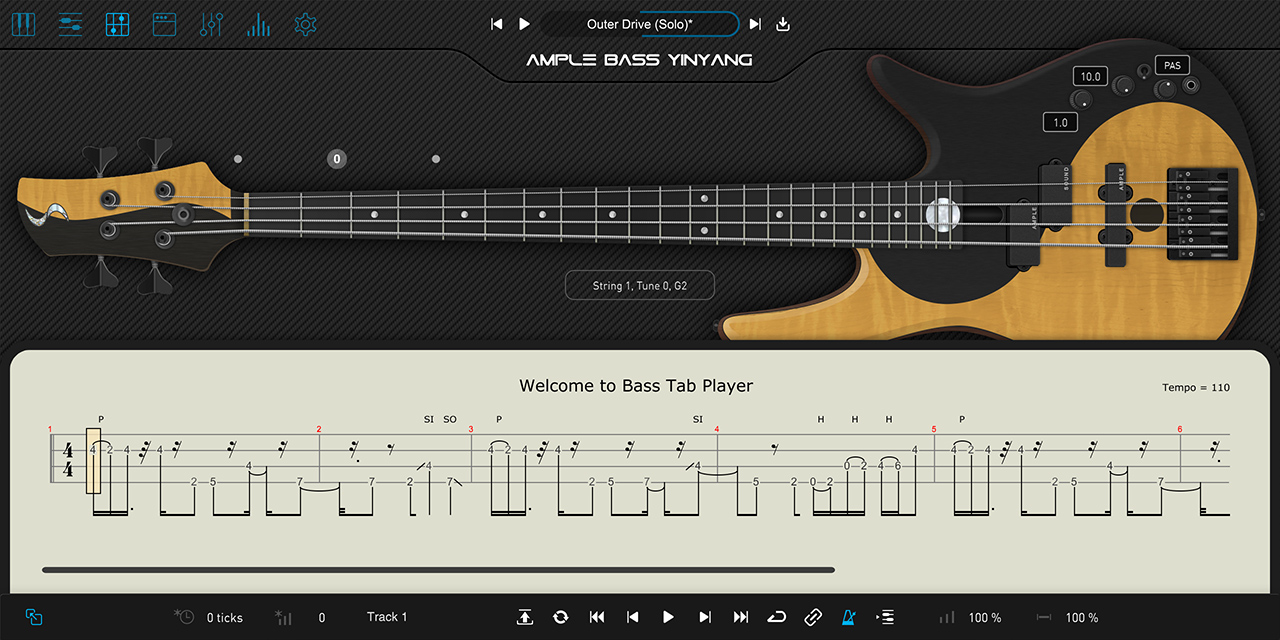Click measure number 4 in tab
Image resolution: width=1280 pixels, height=640 pixels.
[717, 429]
